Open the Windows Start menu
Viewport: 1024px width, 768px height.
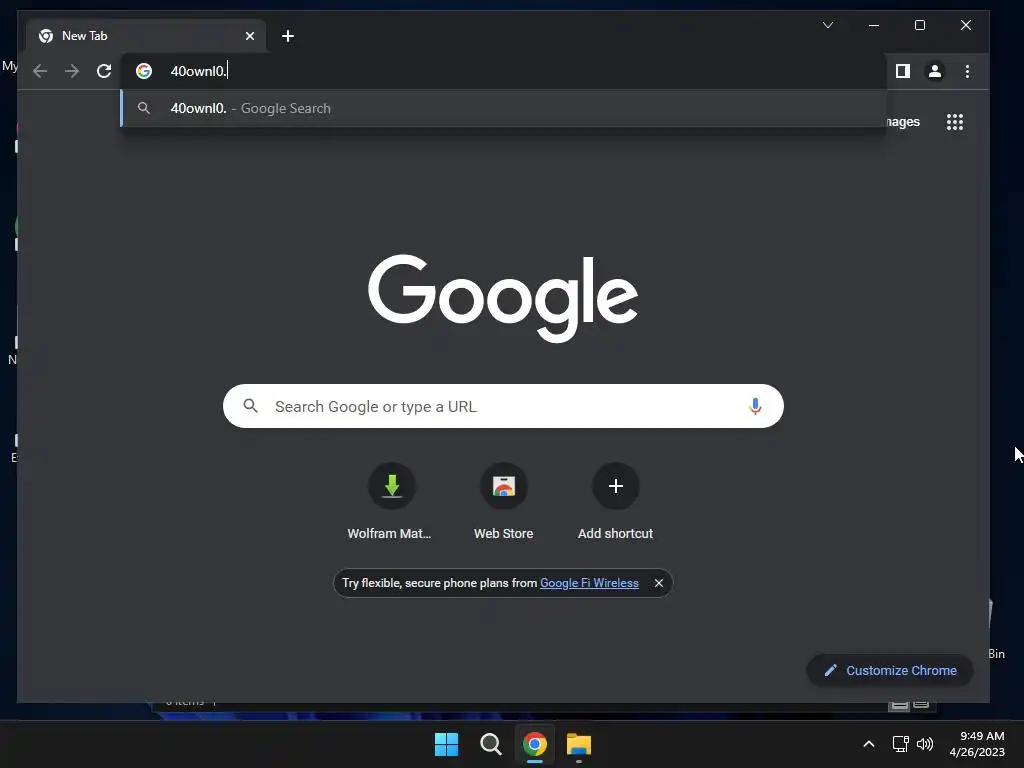[x=447, y=744]
